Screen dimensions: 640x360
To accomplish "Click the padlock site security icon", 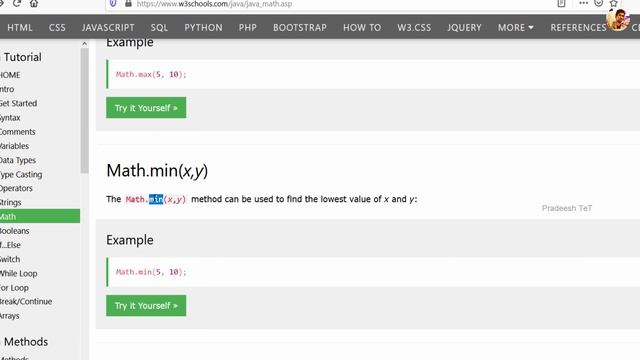I will [129, 3].
